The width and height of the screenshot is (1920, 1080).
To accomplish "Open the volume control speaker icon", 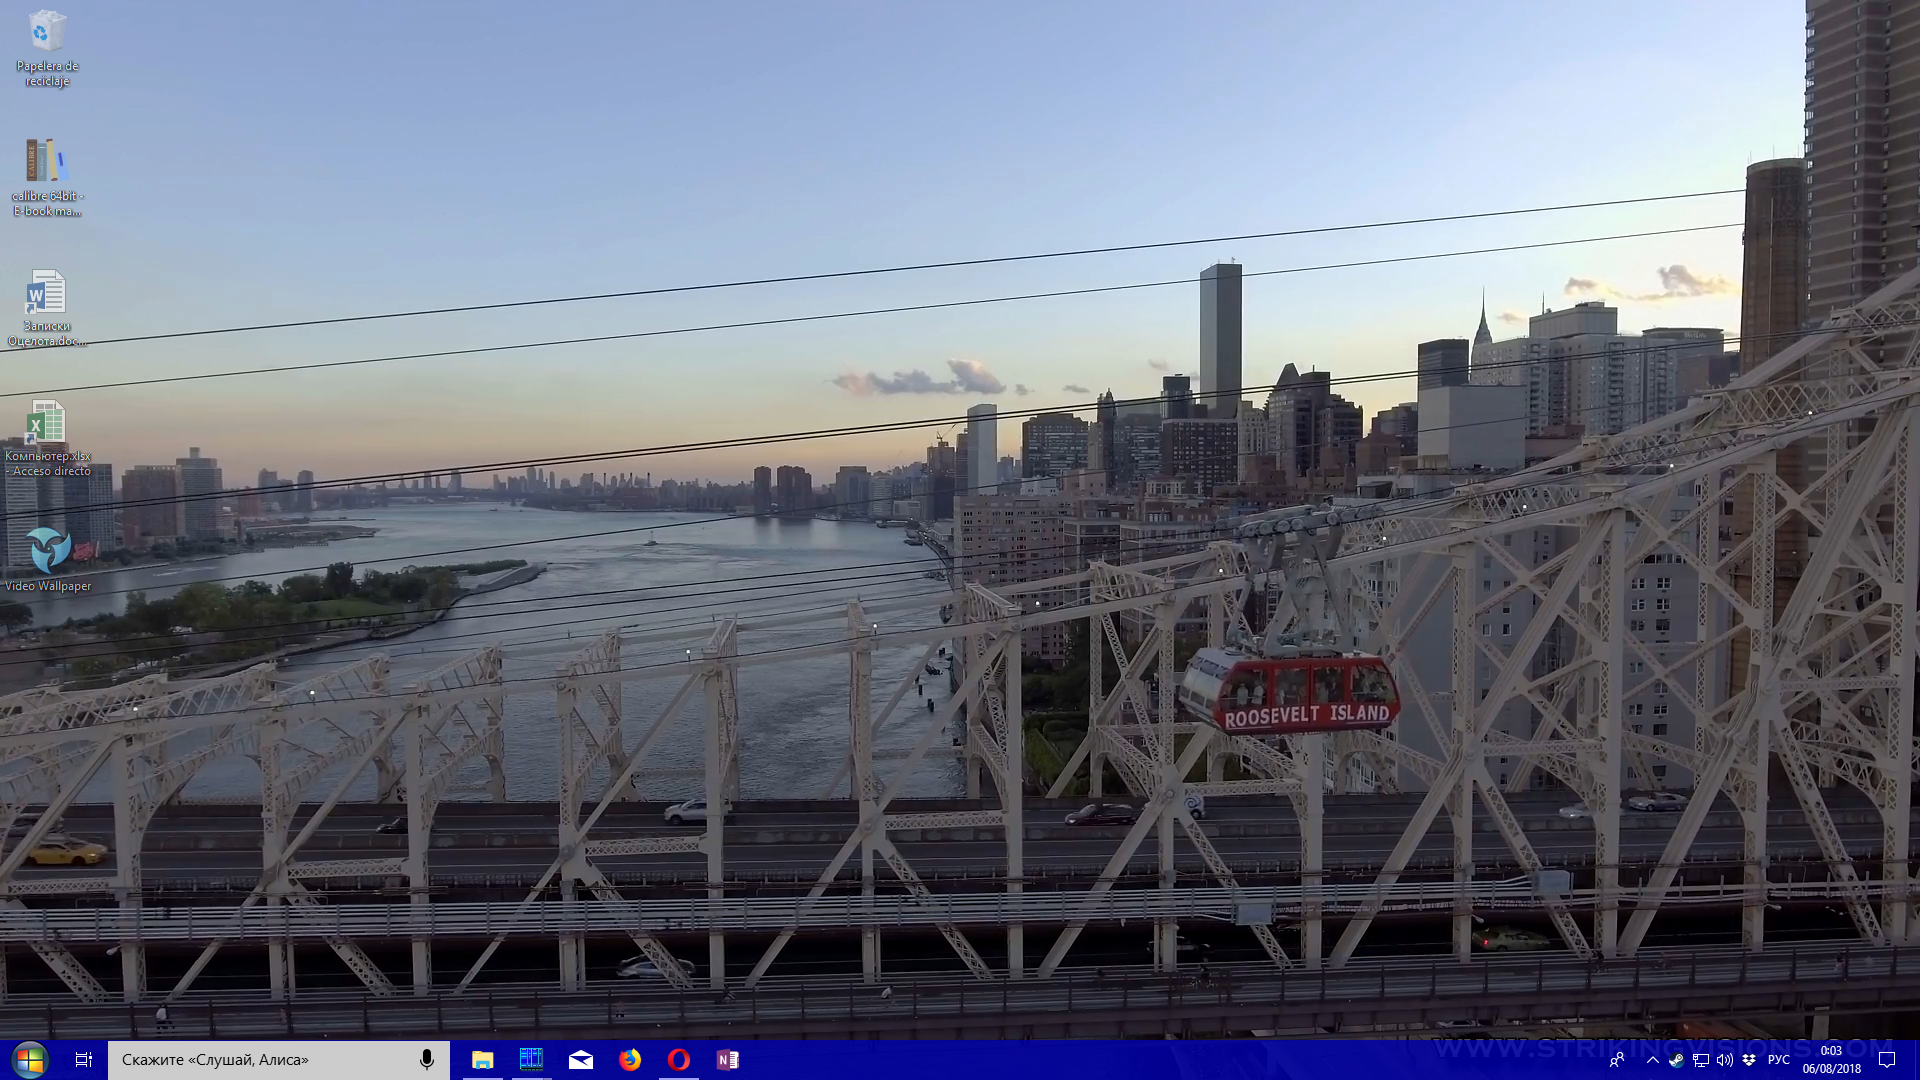I will (x=1724, y=1060).
